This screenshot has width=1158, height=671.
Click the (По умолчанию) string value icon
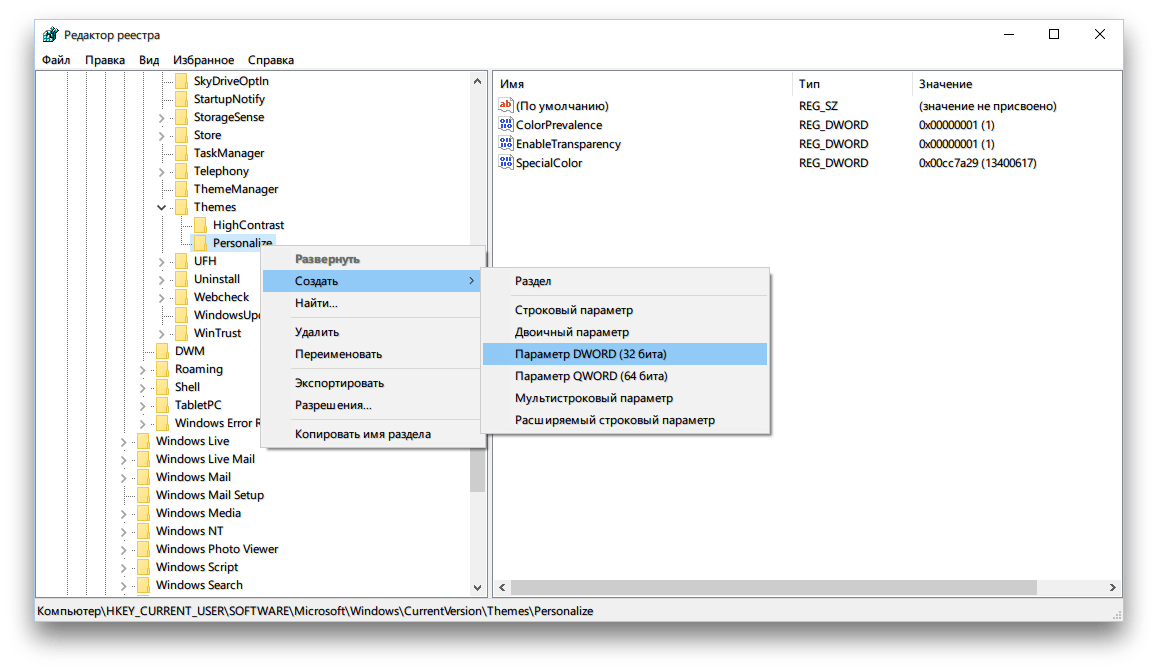(506, 105)
